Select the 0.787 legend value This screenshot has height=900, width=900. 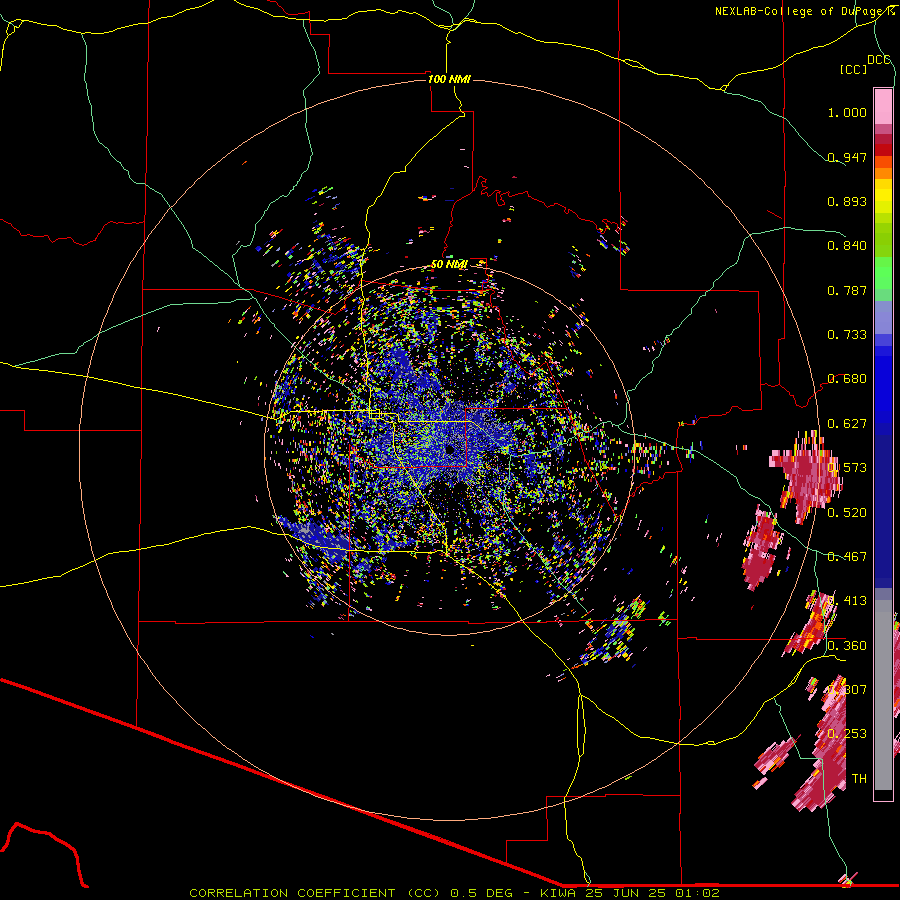click(847, 290)
